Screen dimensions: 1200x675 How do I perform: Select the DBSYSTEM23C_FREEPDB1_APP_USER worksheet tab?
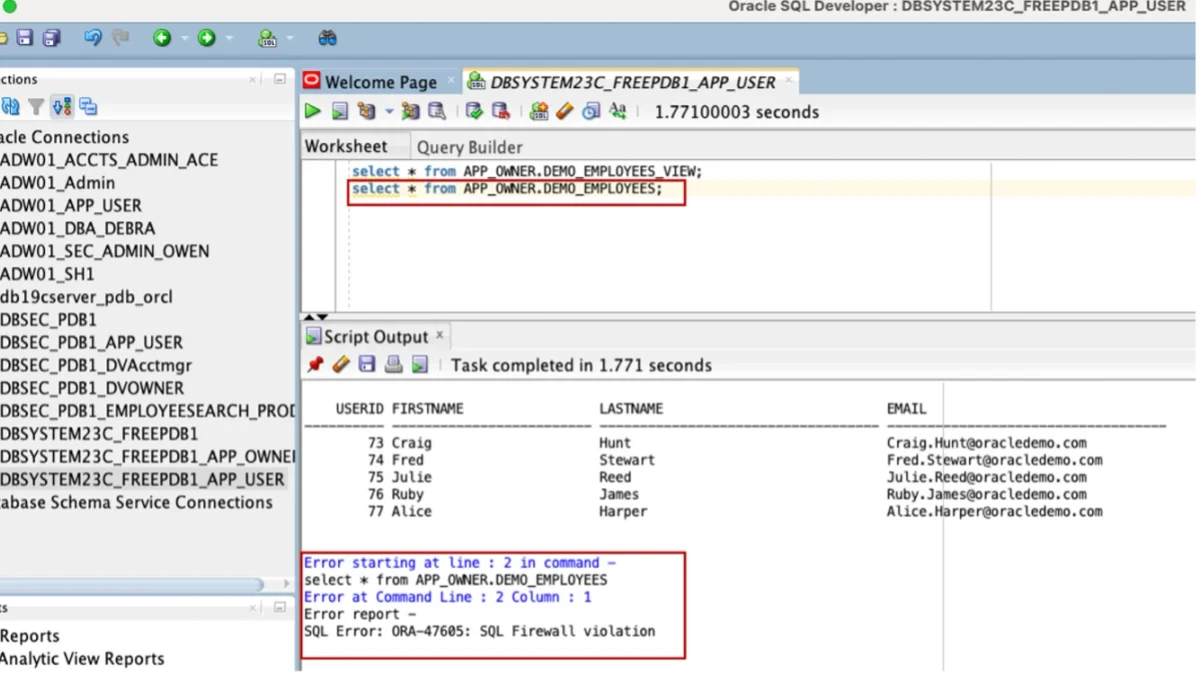click(x=632, y=82)
